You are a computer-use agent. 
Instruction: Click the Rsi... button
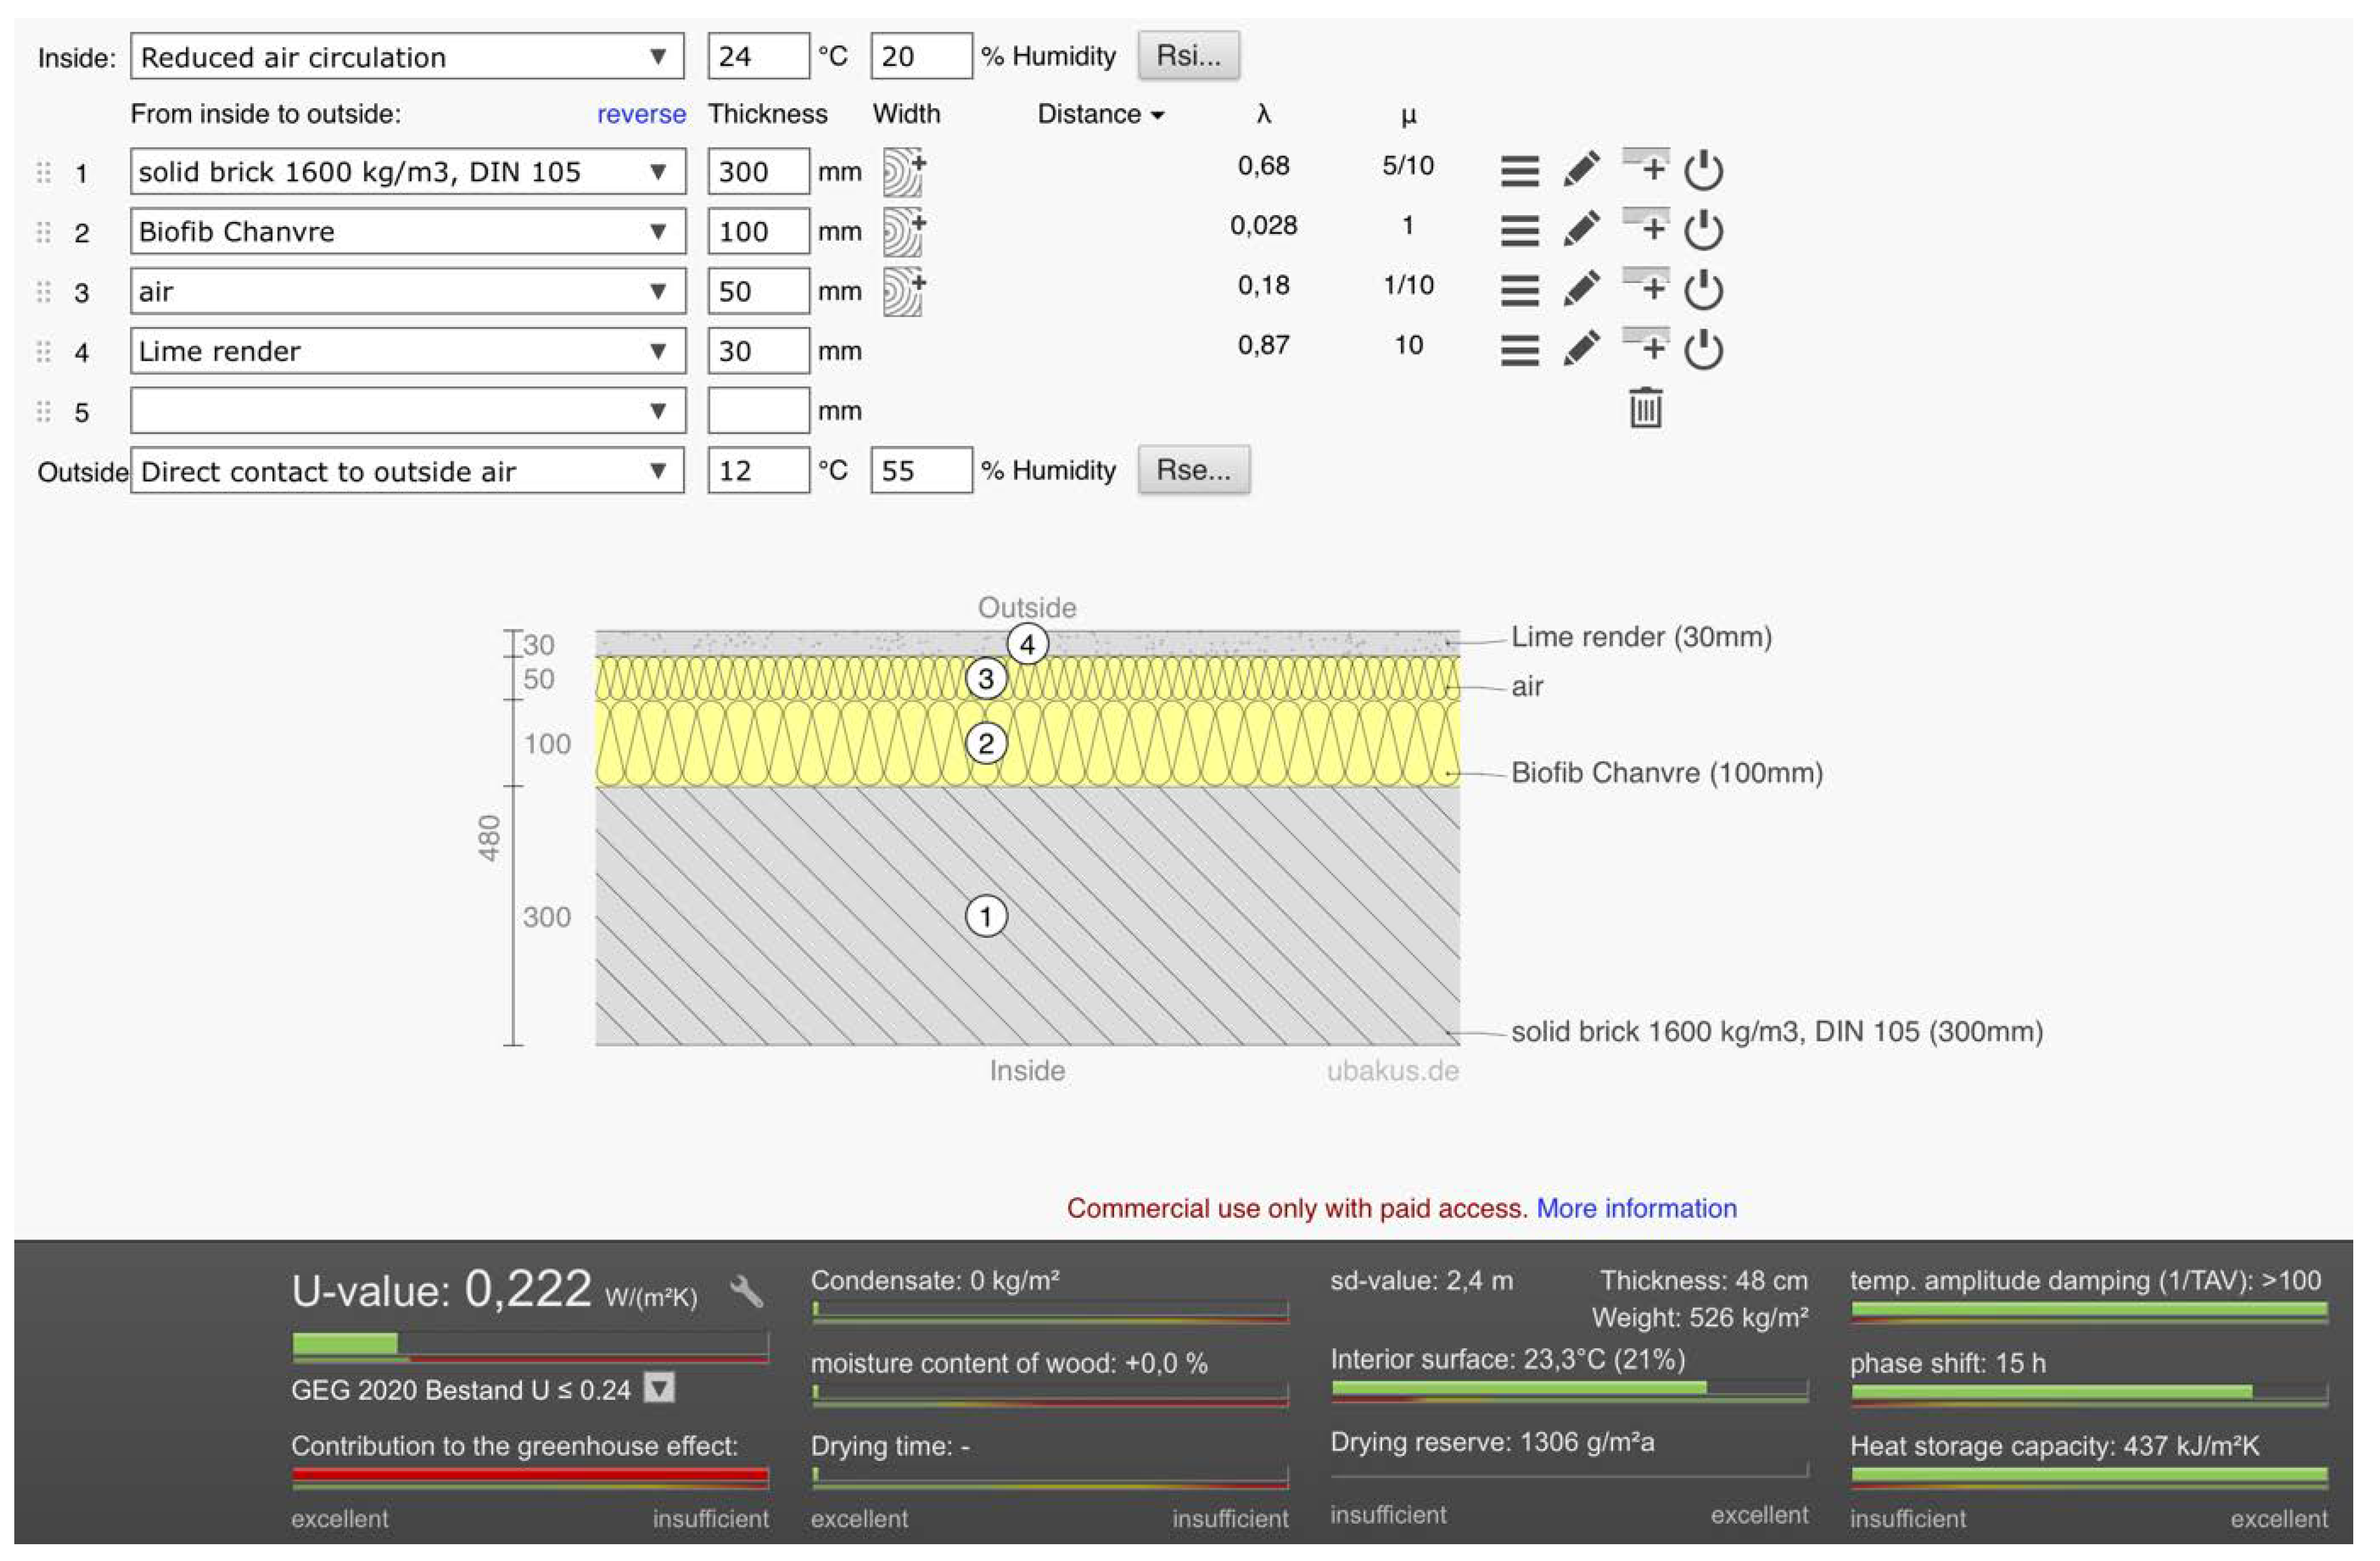pos(1188,56)
